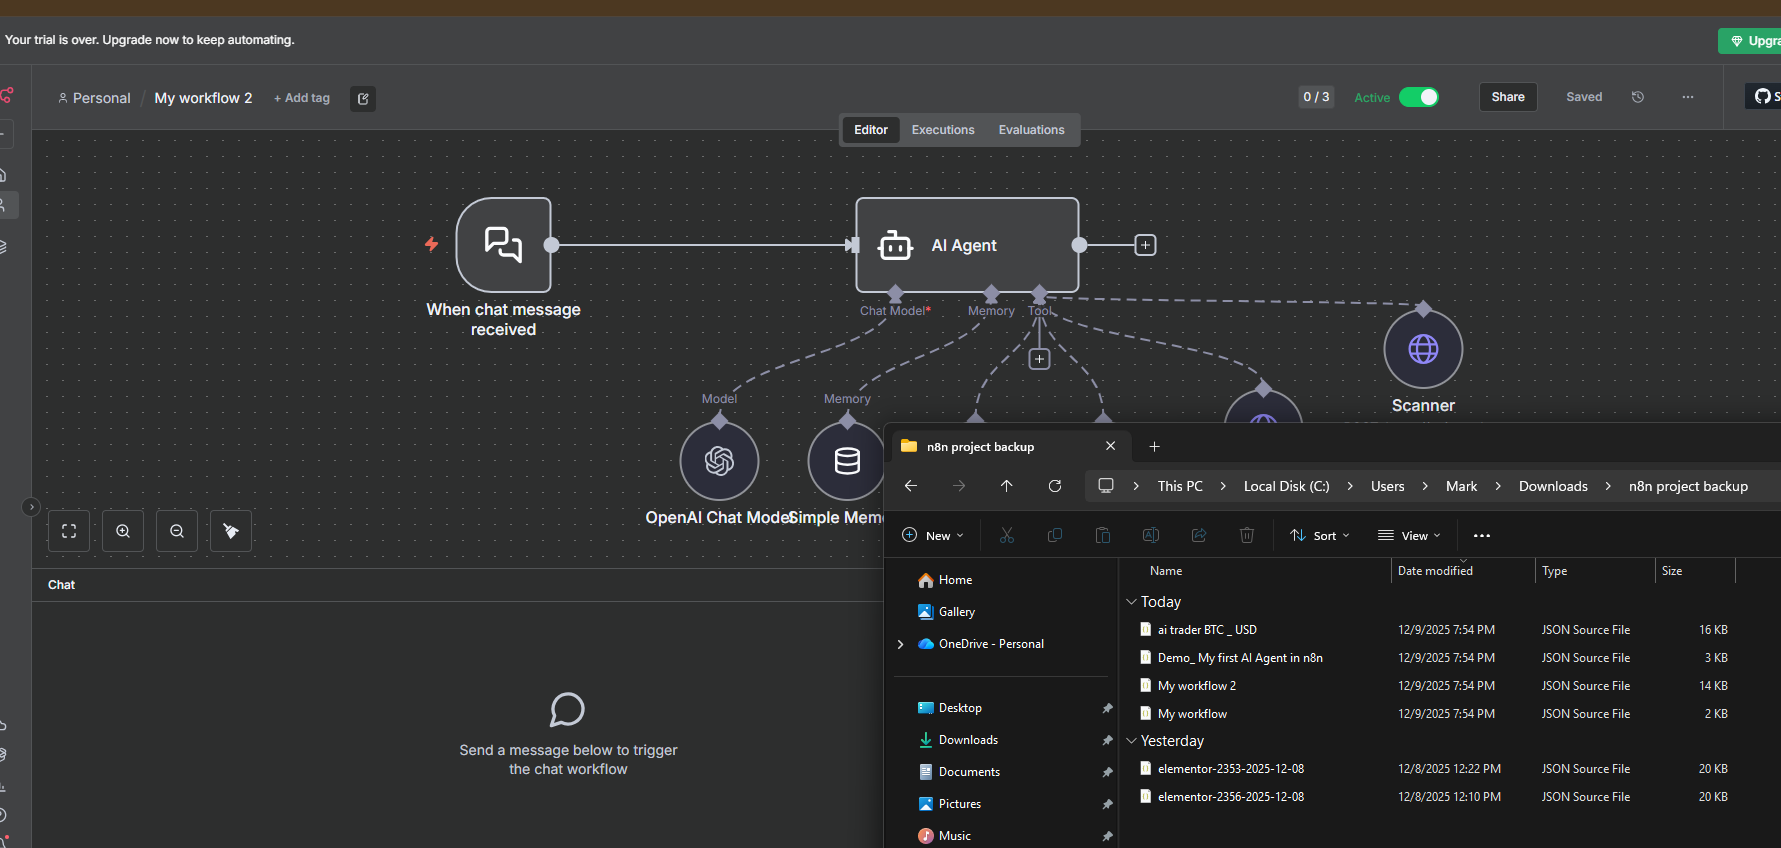Open chevron after Local Disk (C:) breadcrumb
The image size is (1781, 848).
pos(1350,486)
